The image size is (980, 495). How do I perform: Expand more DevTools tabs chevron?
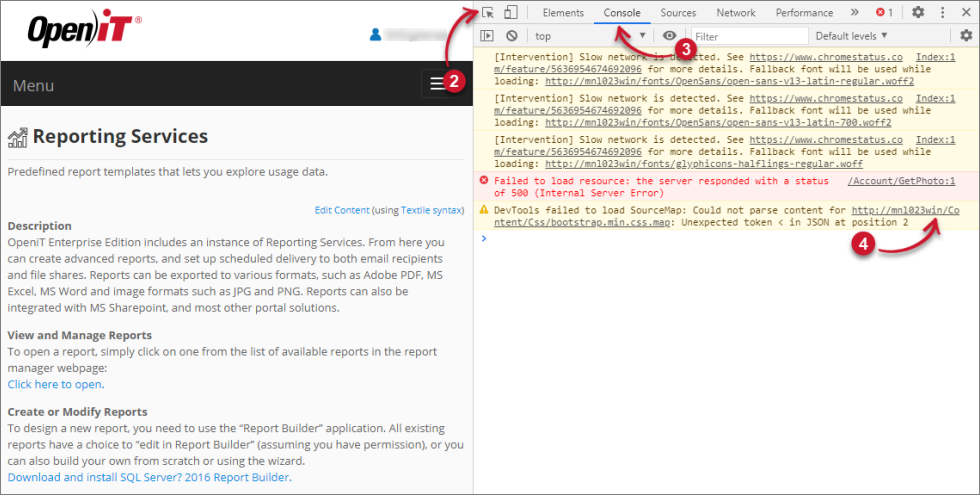coord(854,12)
